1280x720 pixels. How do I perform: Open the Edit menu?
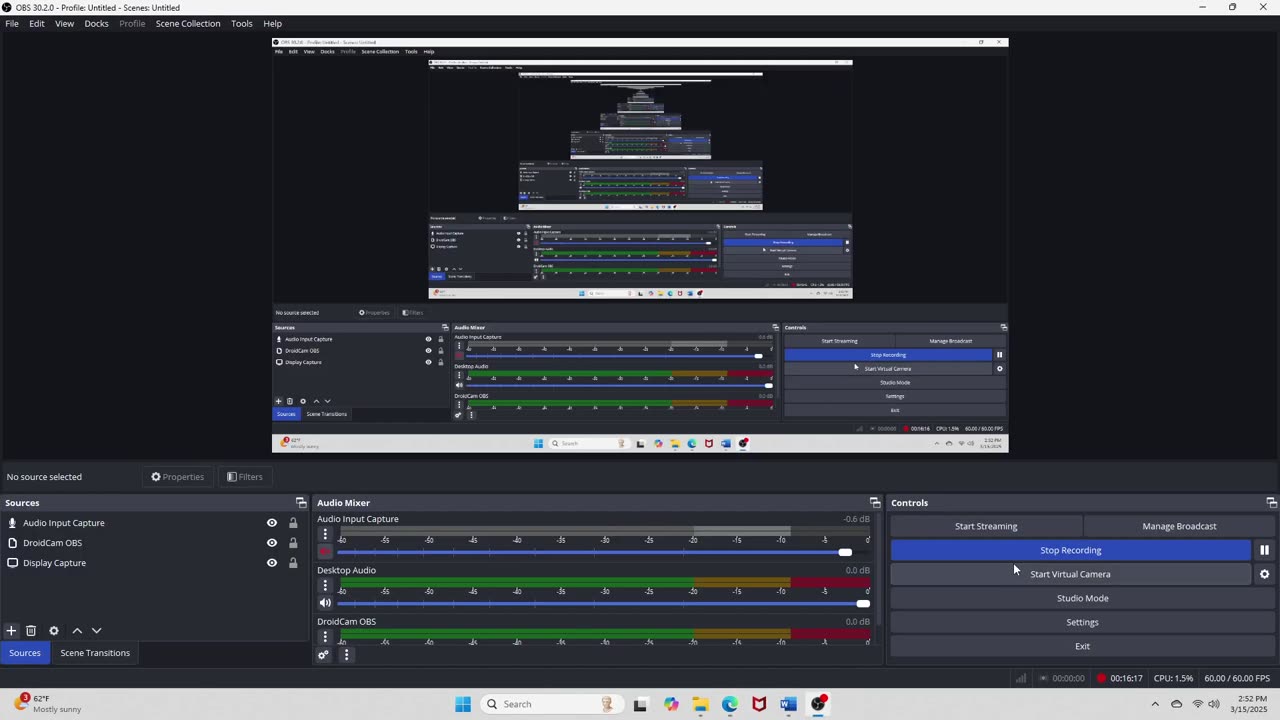coord(37,23)
